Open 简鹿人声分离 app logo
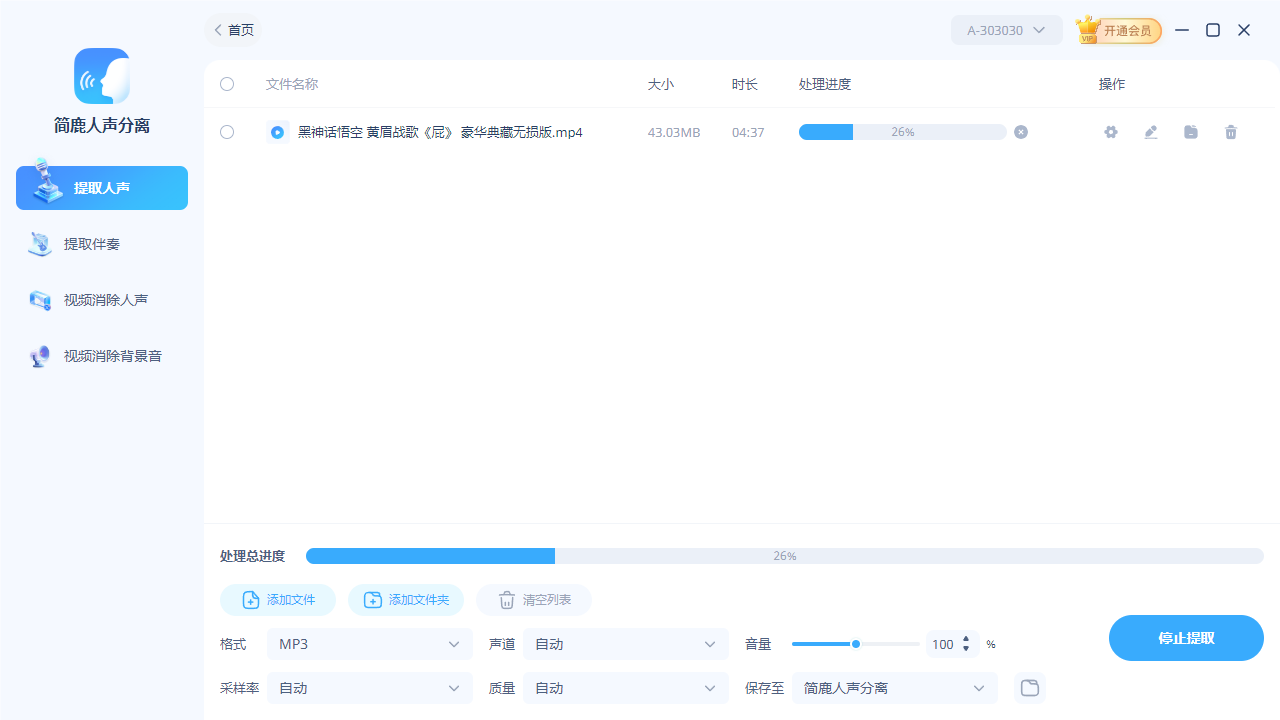Screen dimensions: 1280x720 tap(101, 76)
